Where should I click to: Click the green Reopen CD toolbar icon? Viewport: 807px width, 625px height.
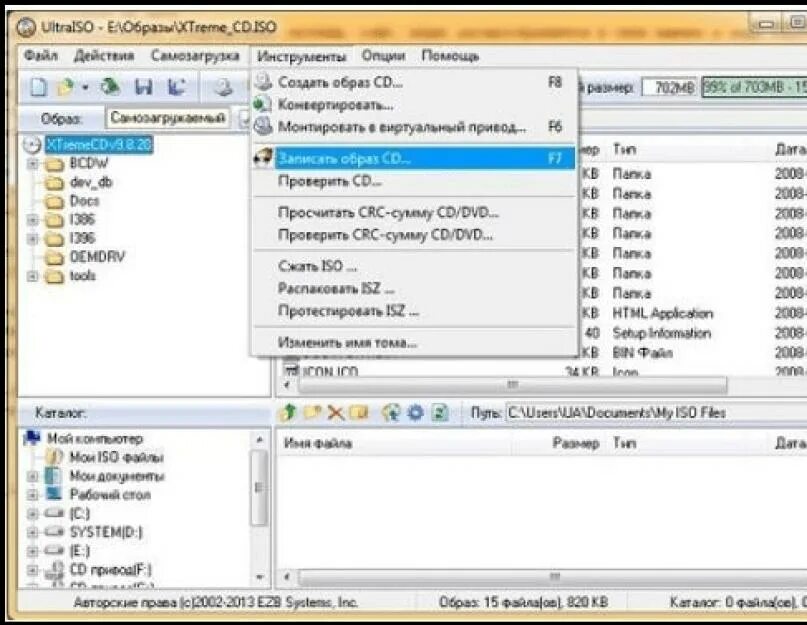(110, 87)
